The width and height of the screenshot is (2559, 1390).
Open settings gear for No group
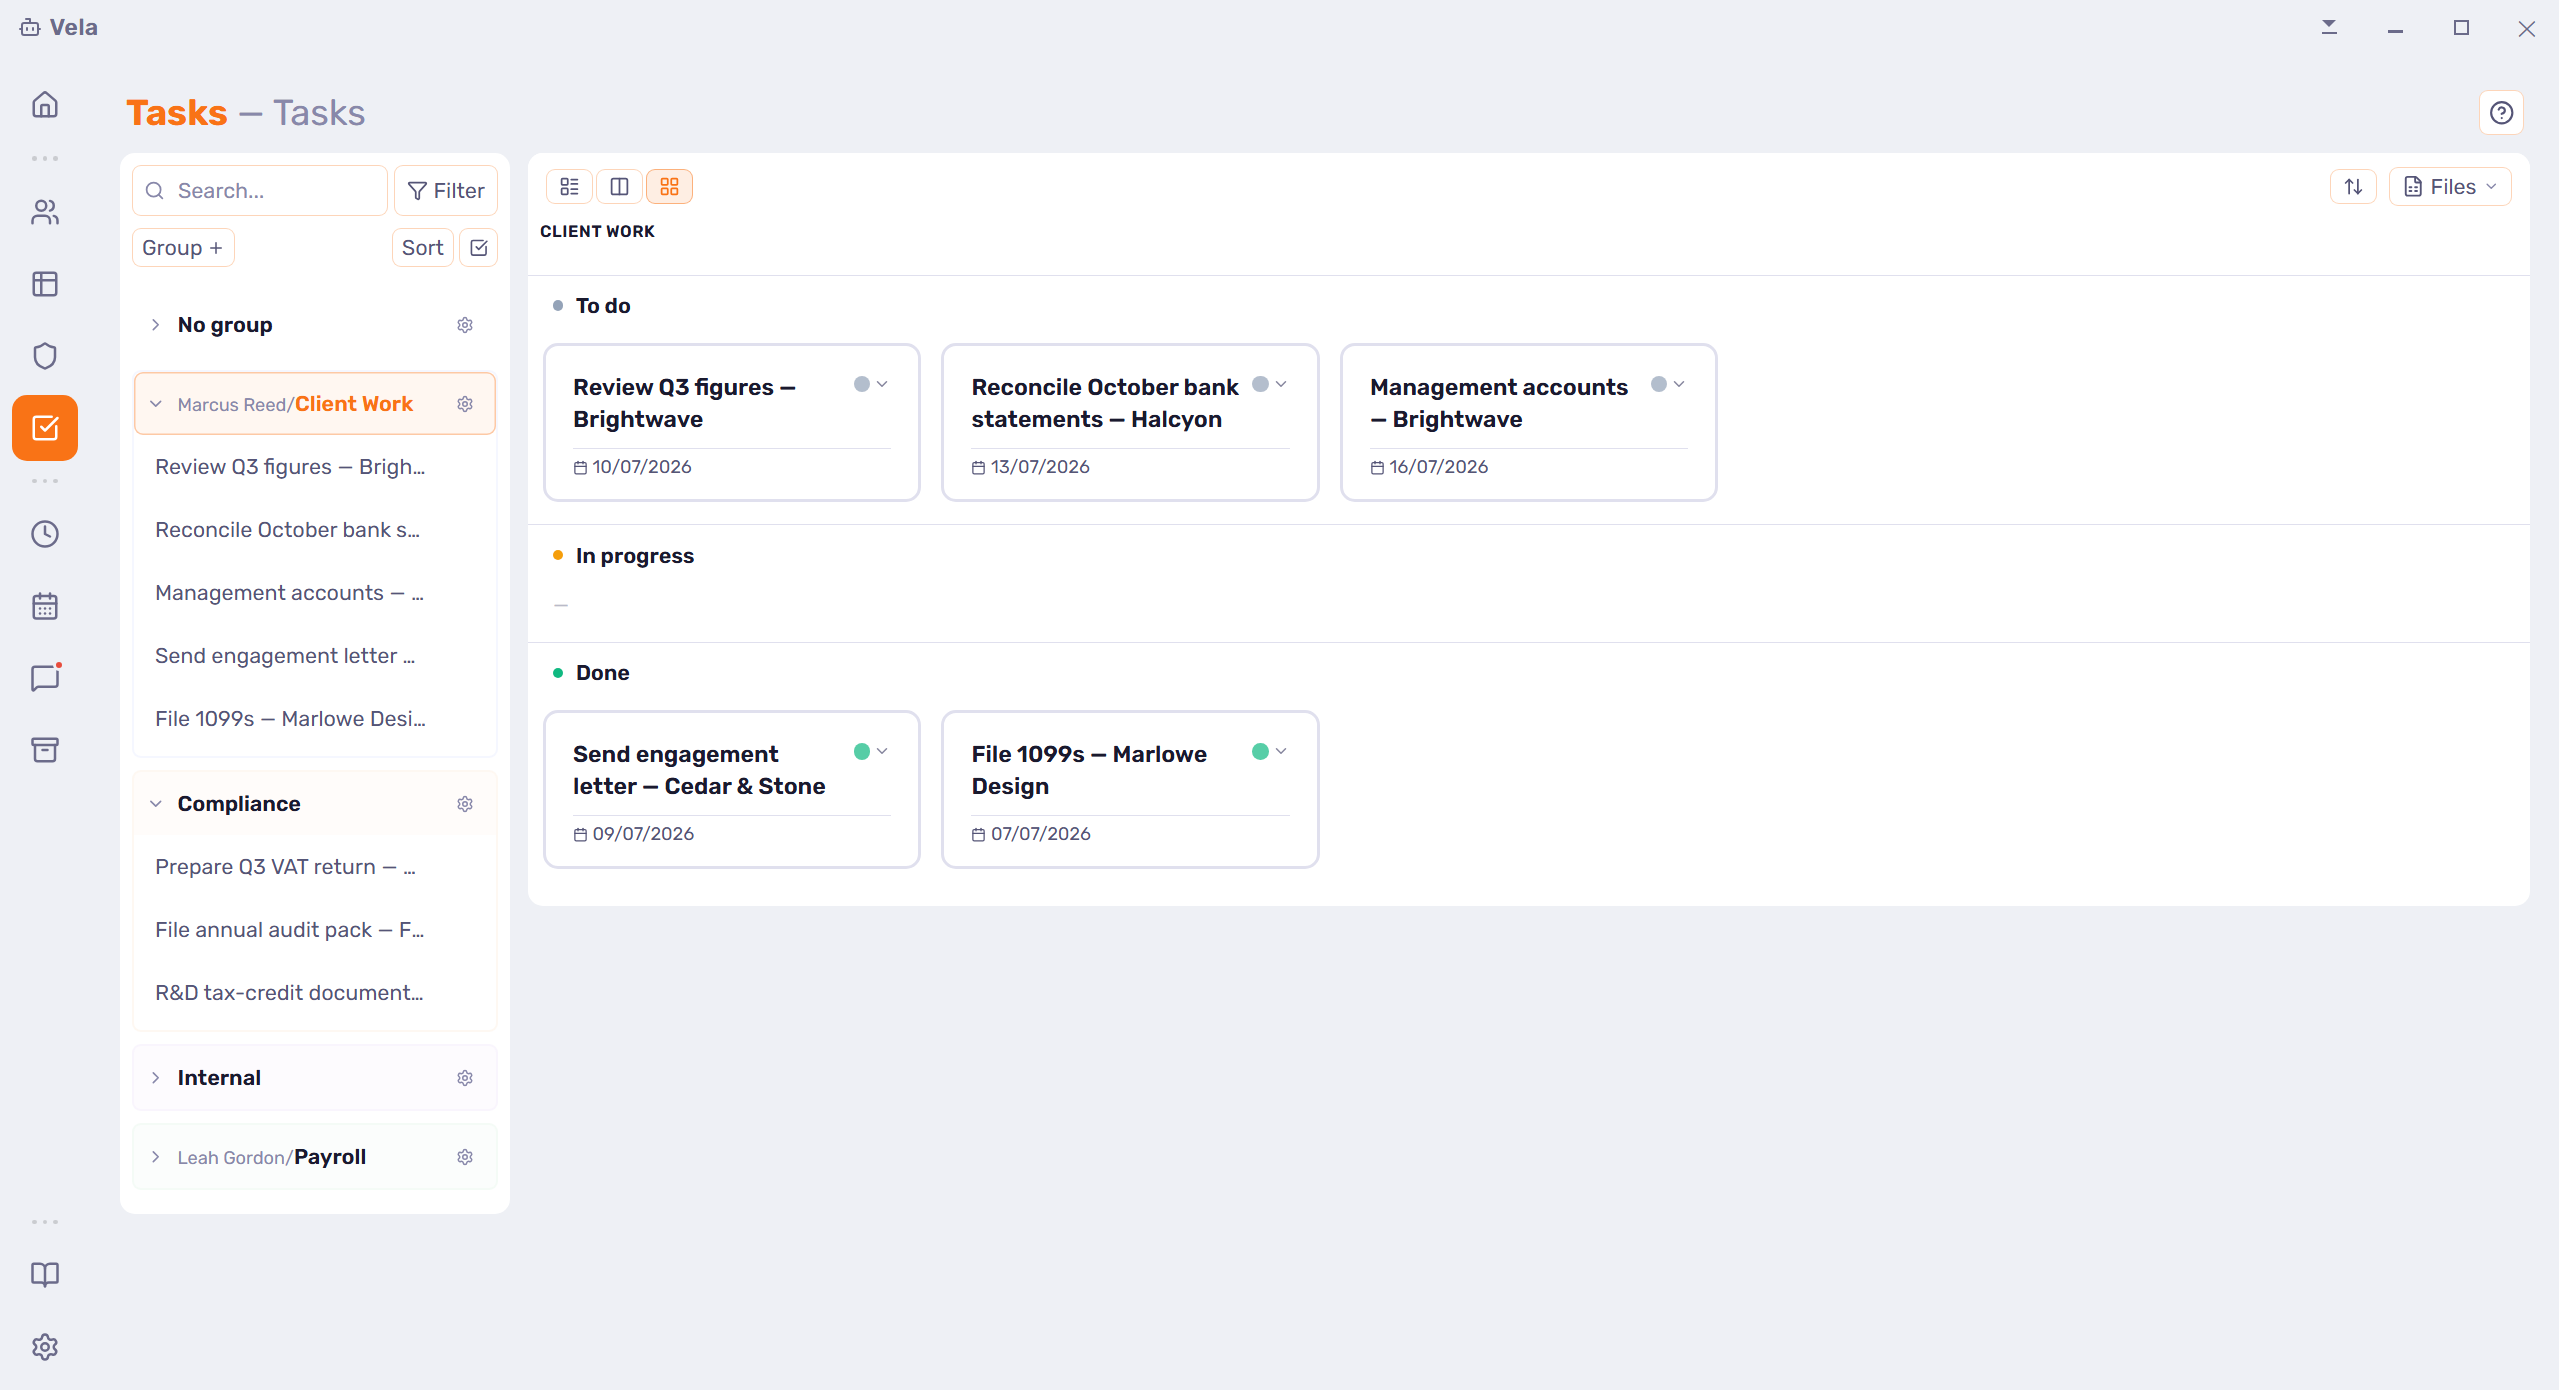[465, 325]
